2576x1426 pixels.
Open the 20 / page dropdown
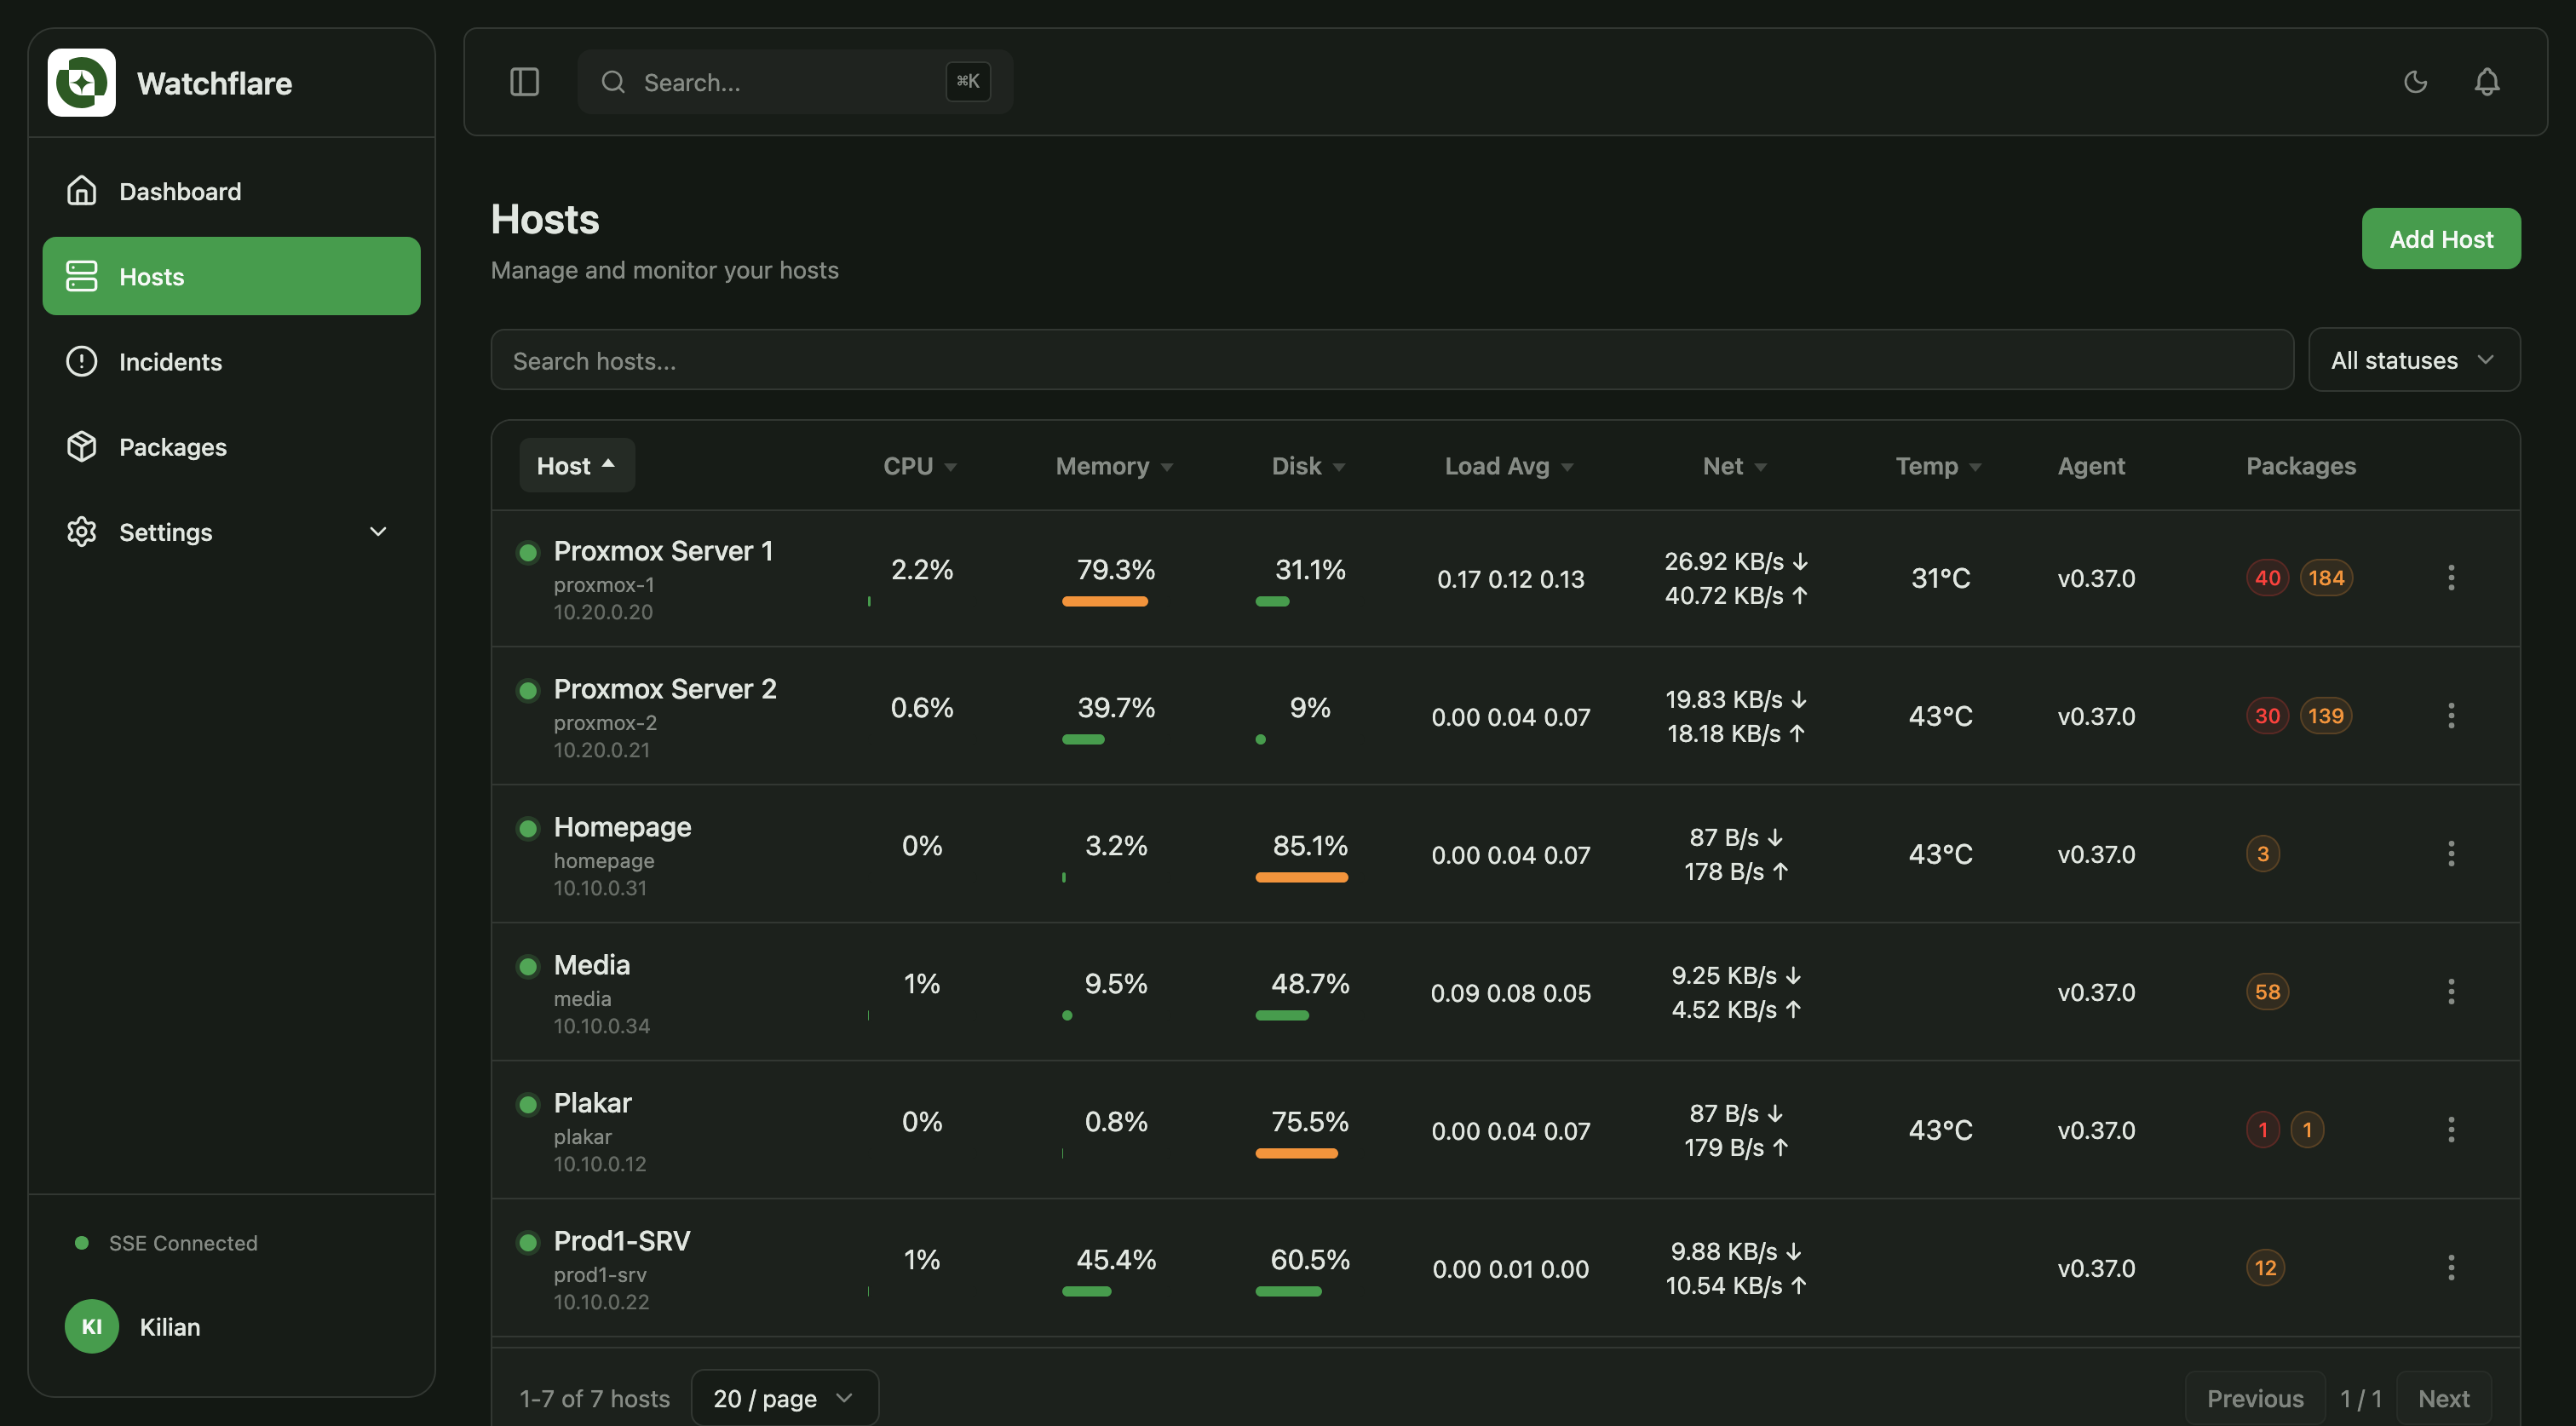784,1397
